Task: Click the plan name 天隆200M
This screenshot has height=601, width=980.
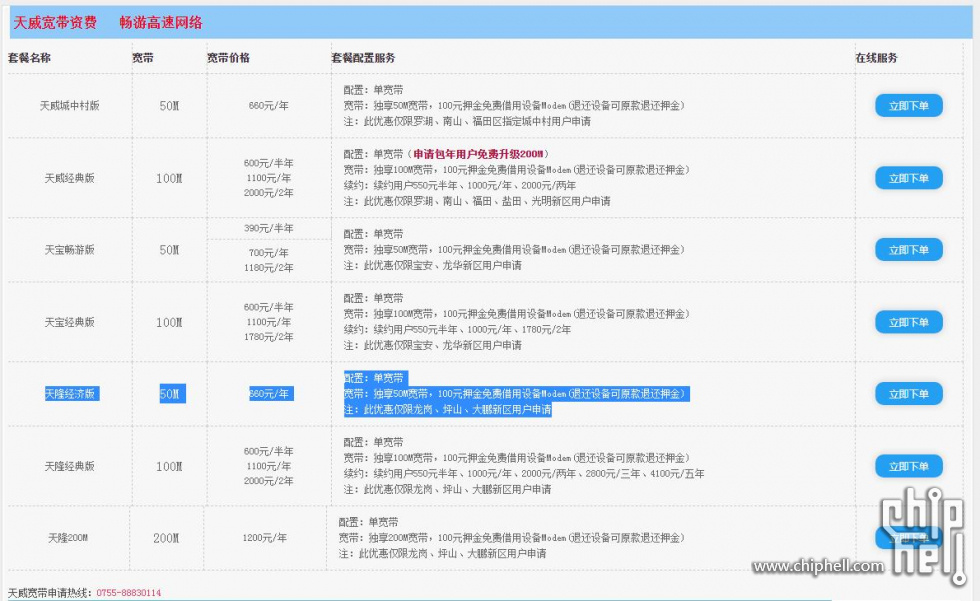Action: 68,538
